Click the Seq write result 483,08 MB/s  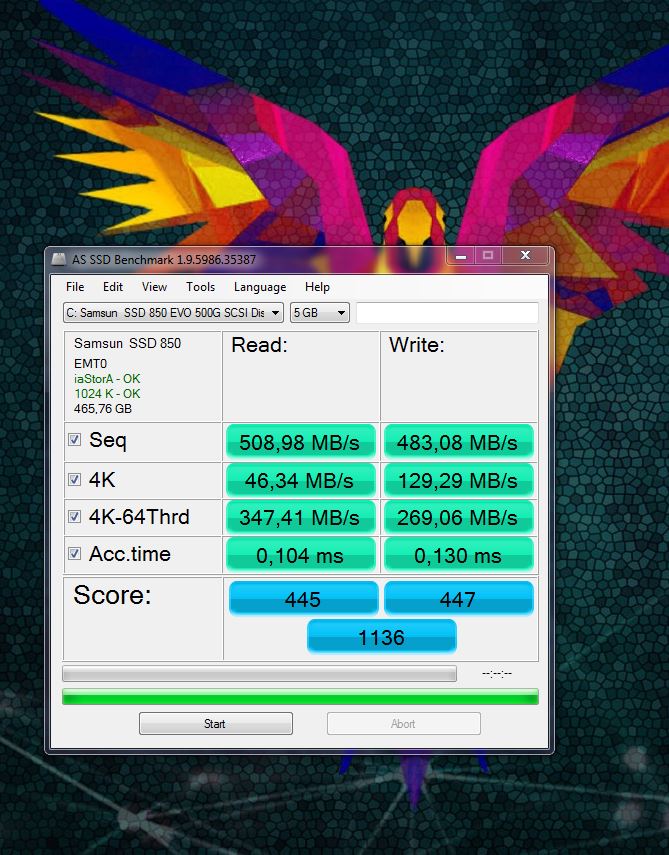[x=458, y=442]
